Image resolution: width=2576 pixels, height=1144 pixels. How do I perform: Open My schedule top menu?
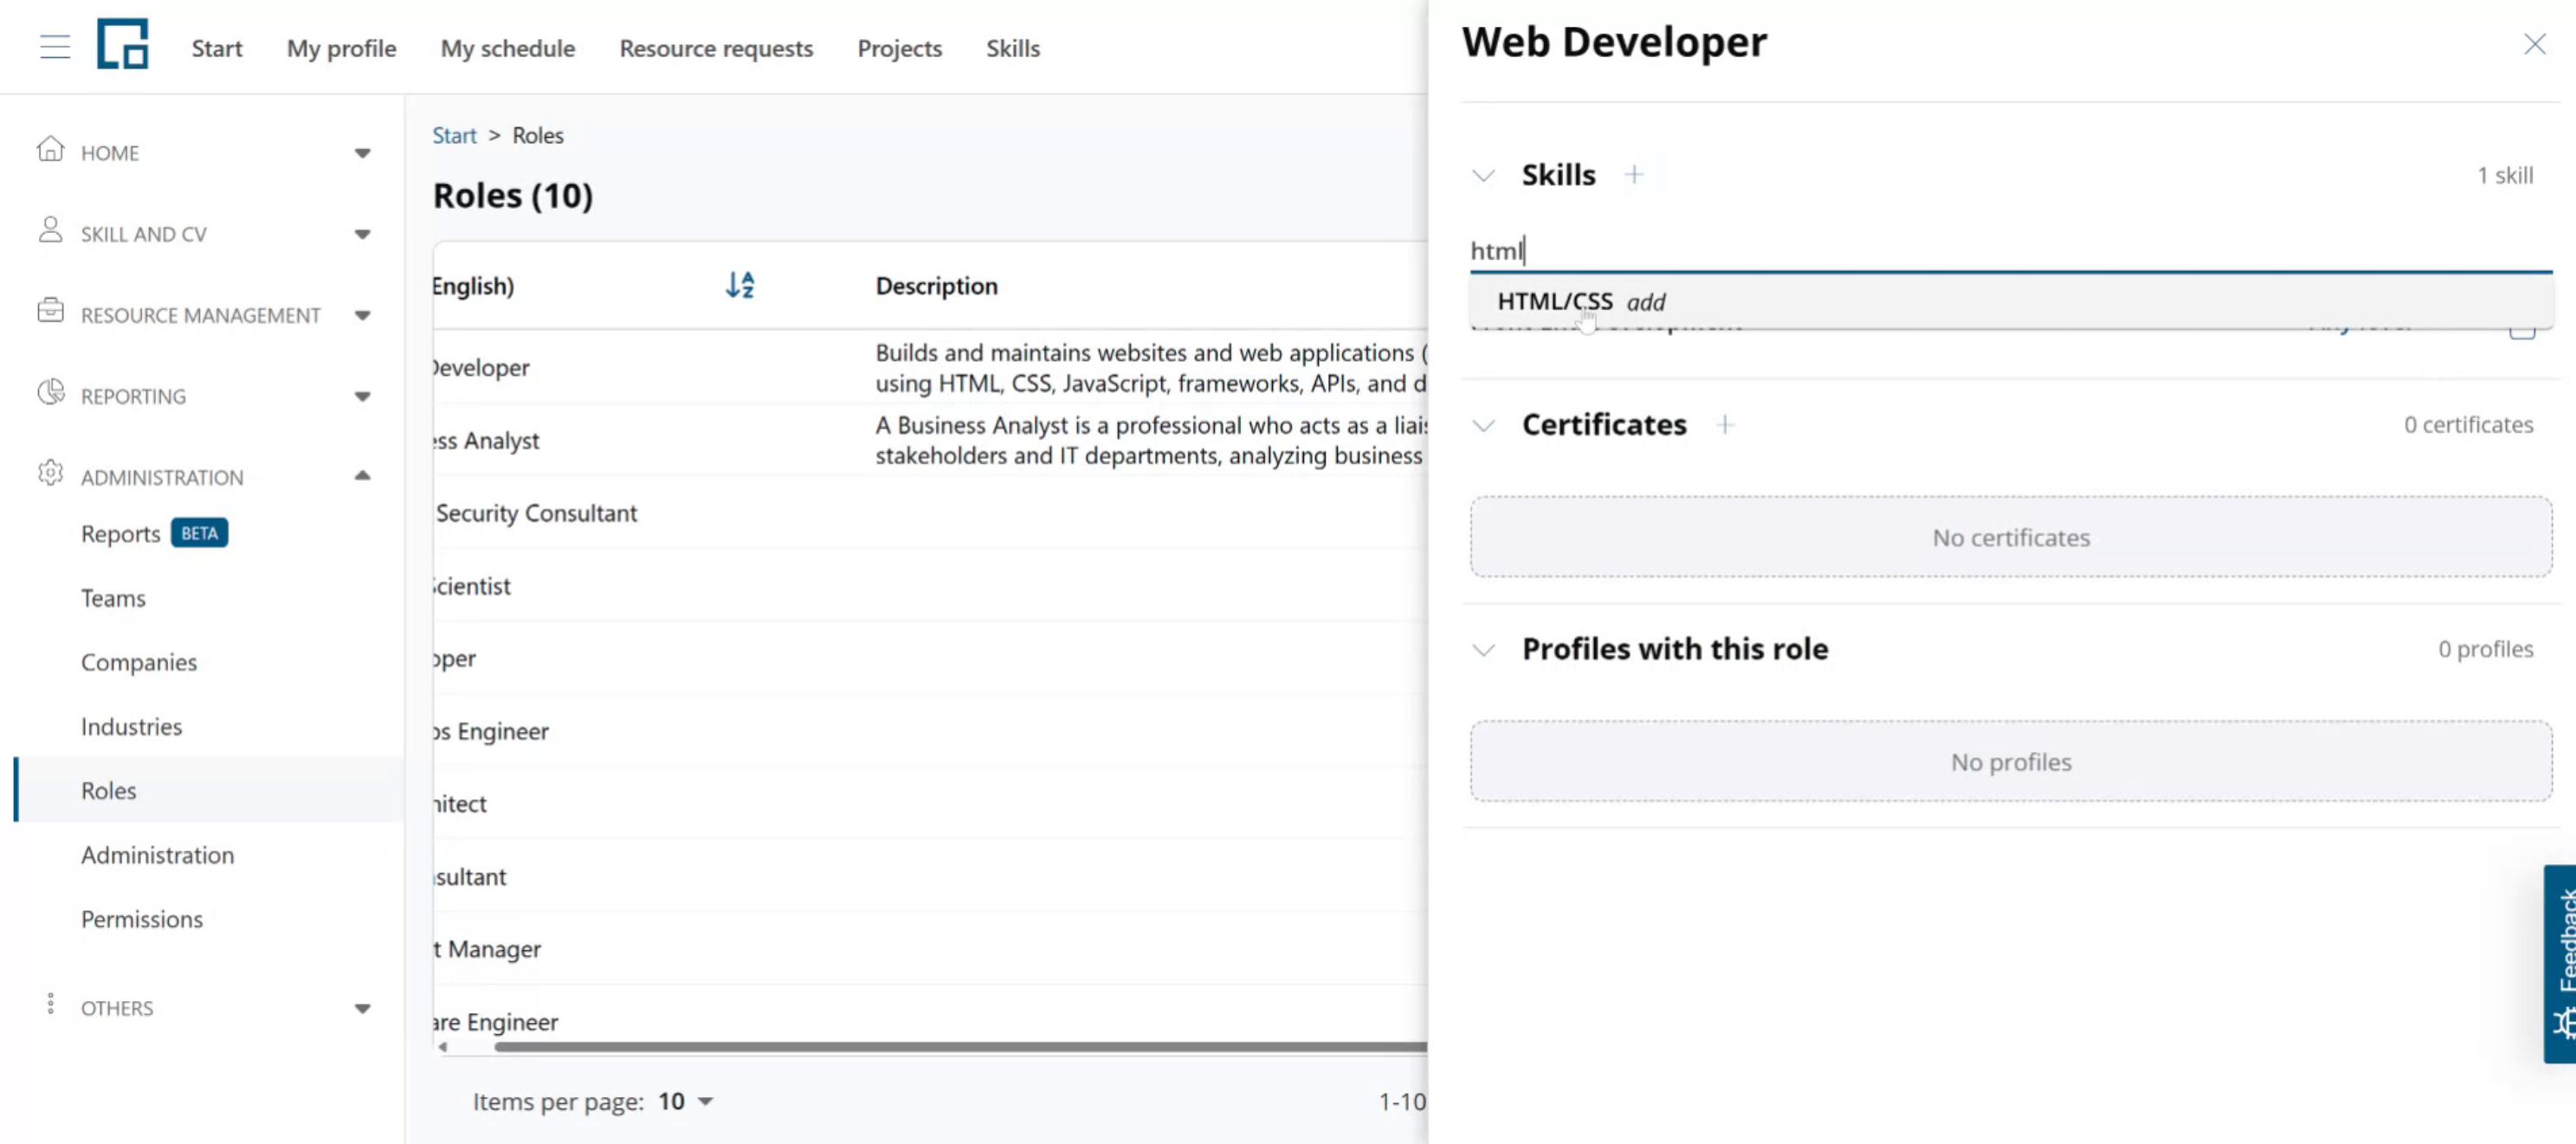click(x=508, y=48)
